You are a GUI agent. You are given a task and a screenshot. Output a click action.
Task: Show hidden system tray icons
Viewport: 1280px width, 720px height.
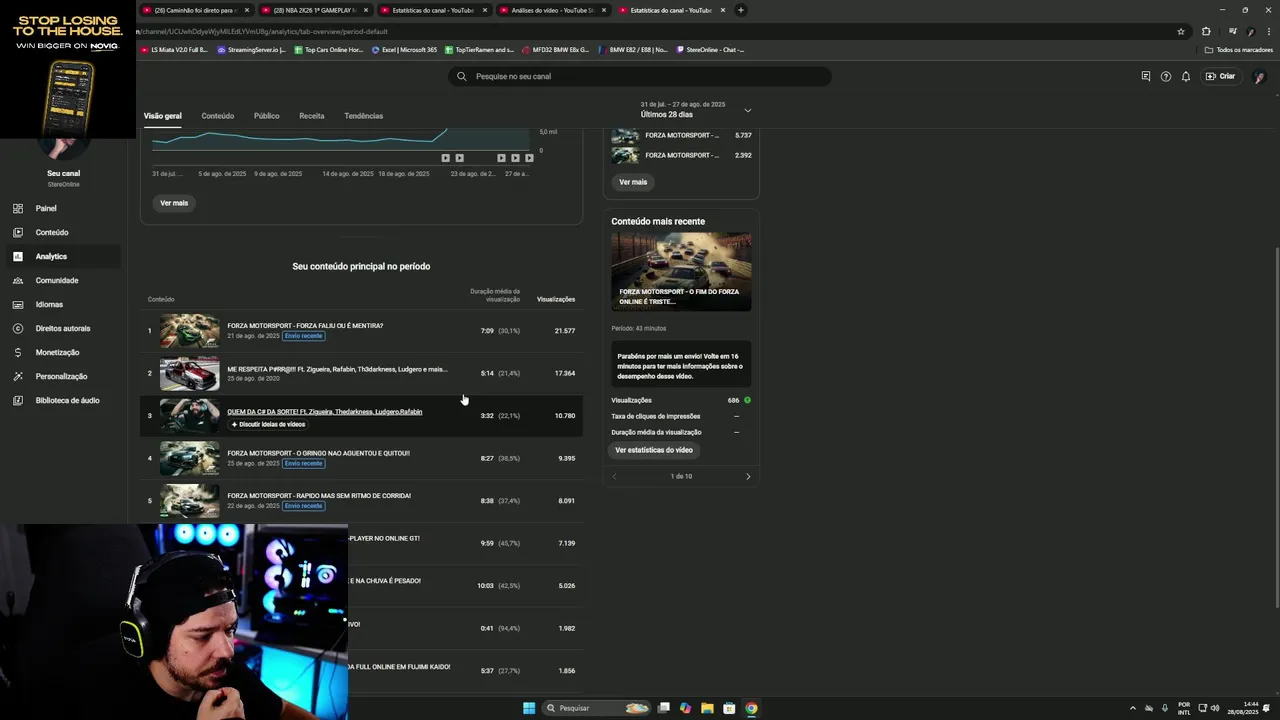coord(1133,708)
